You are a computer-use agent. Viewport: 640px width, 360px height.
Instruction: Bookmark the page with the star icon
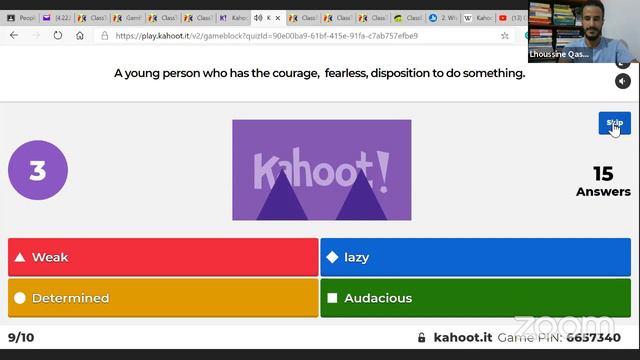coord(504,36)
